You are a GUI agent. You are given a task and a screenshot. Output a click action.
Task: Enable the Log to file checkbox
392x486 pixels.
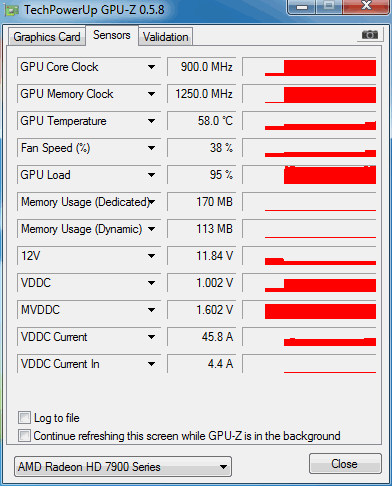pyautogui.click(x=24, y=418)
